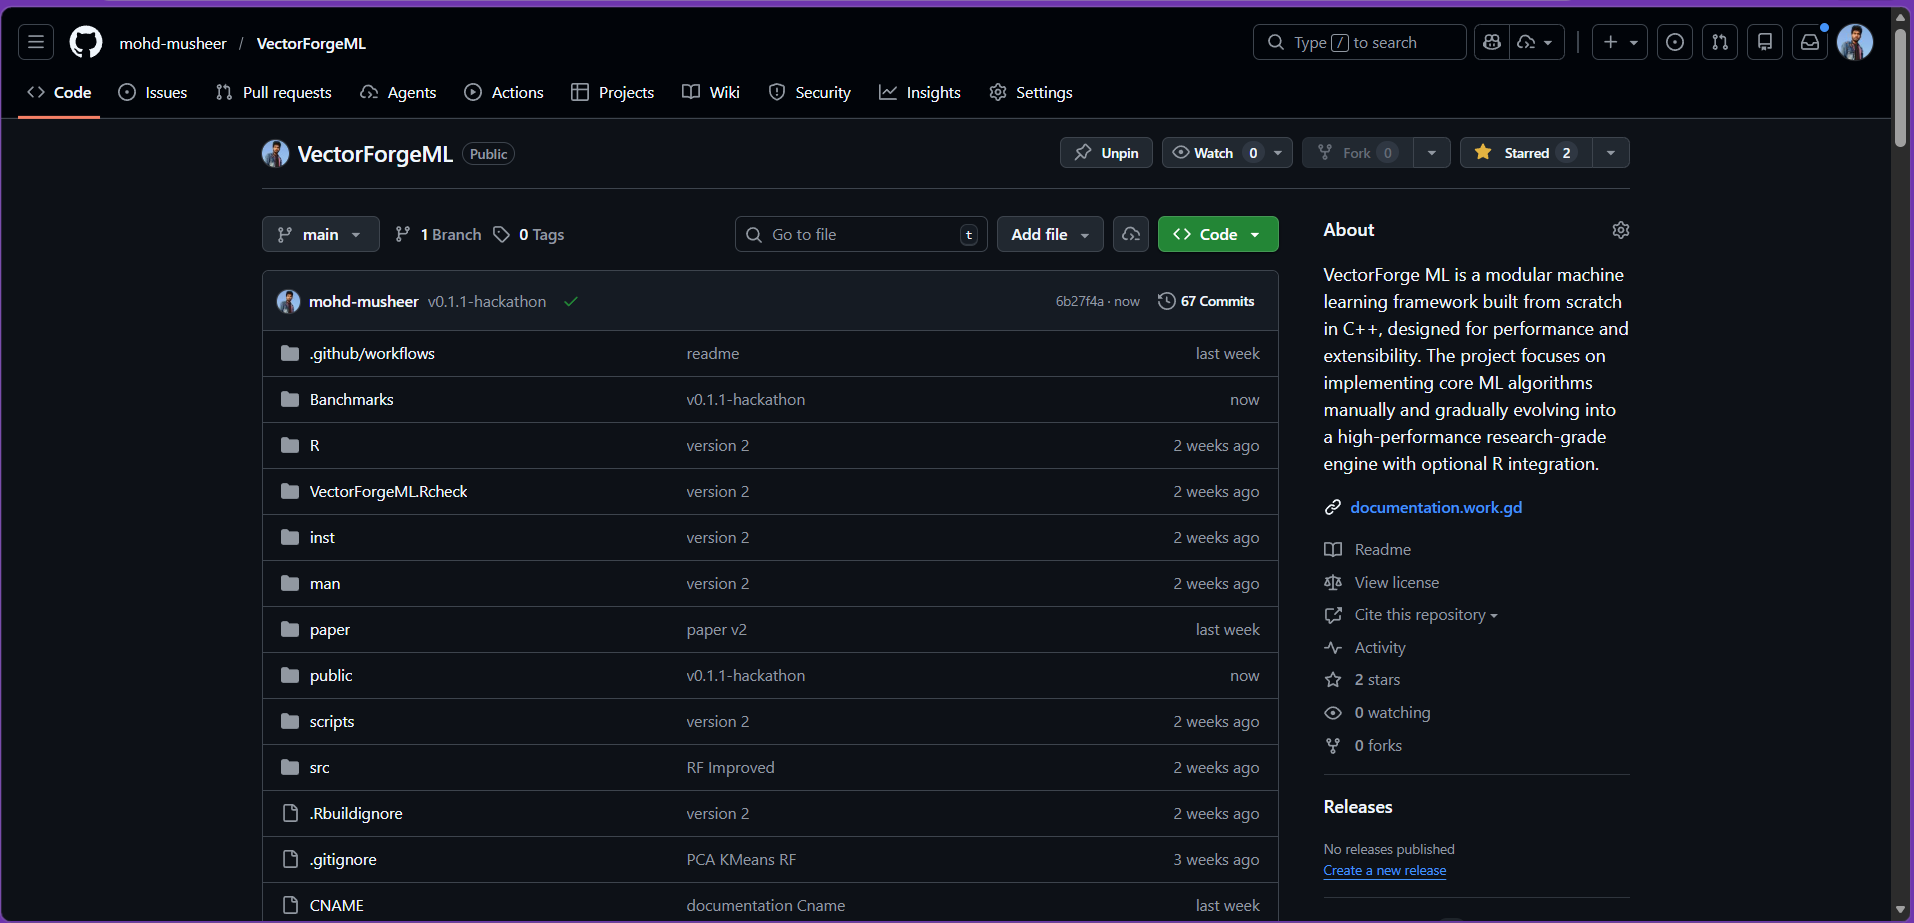The width and height of the screenshot is (1914, 923).
Task: Open the .Rbuildignore file
Action: [x=356, y=813]
